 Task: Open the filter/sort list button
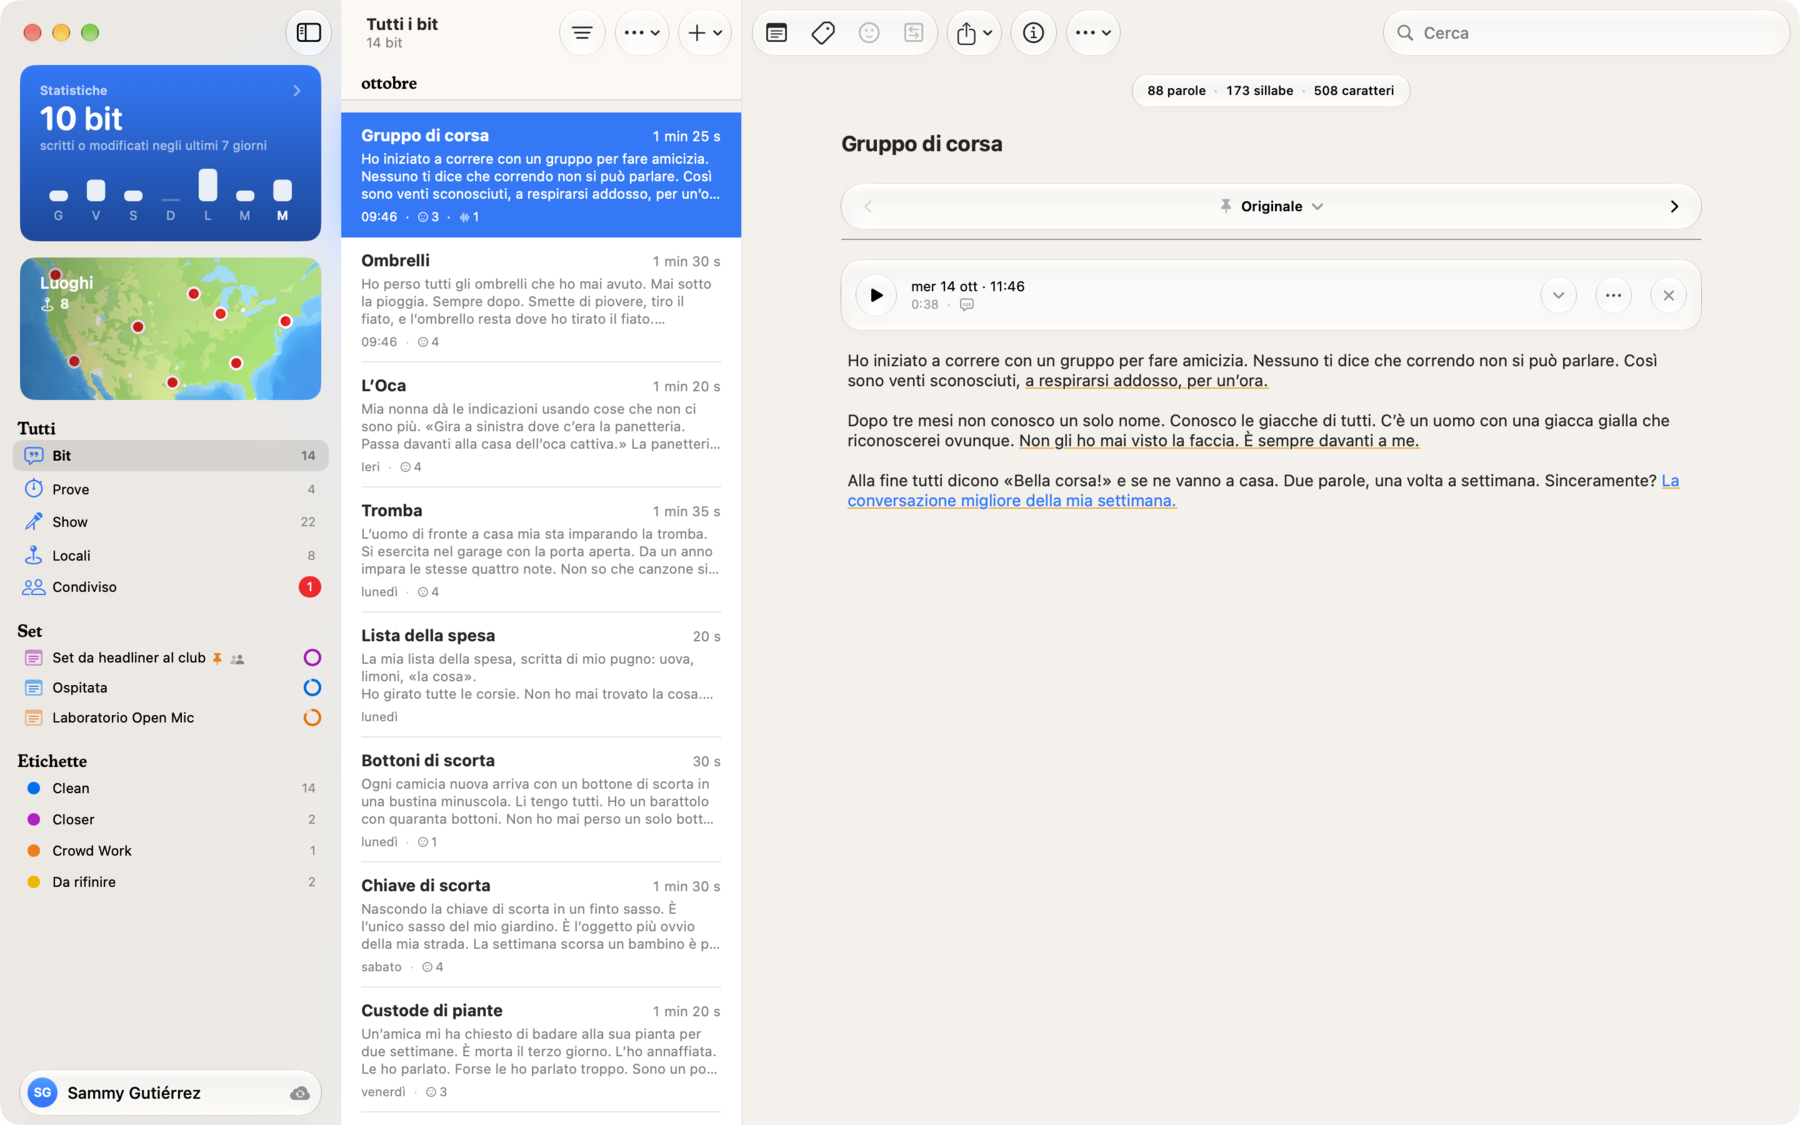[x=582, y=32]
